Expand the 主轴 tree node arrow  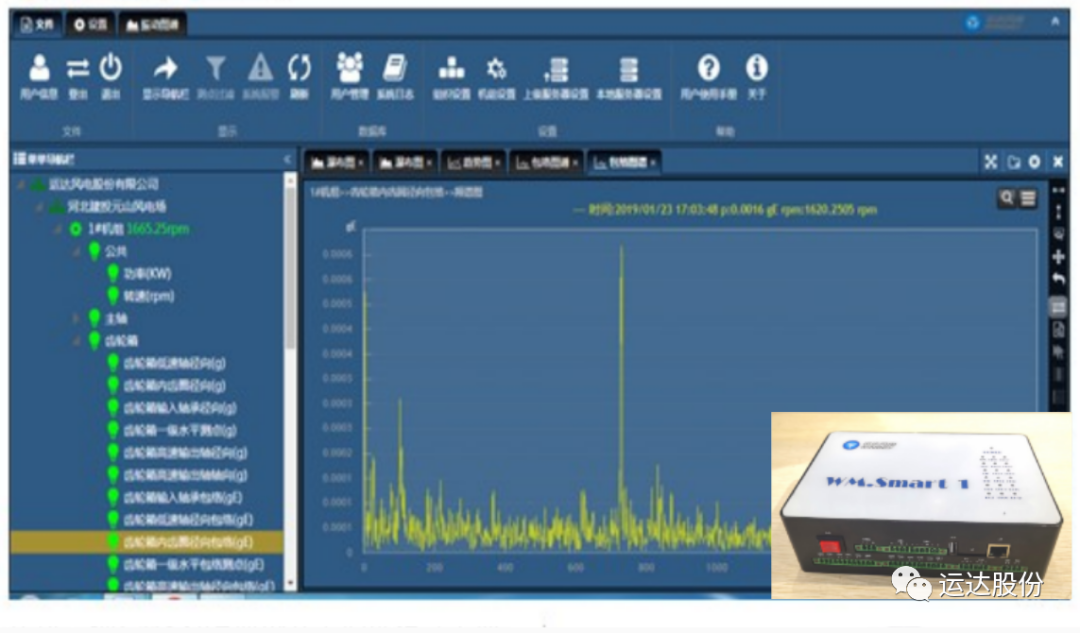(x=76, y=318)
